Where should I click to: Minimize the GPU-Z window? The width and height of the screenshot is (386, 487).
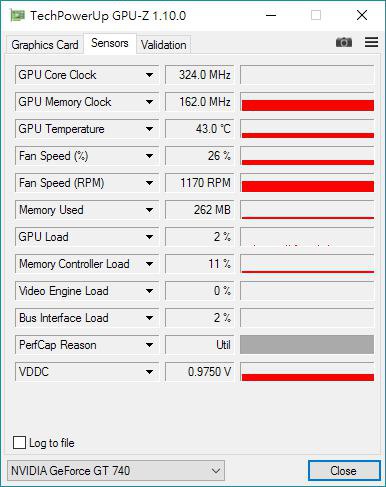[271, 15]
